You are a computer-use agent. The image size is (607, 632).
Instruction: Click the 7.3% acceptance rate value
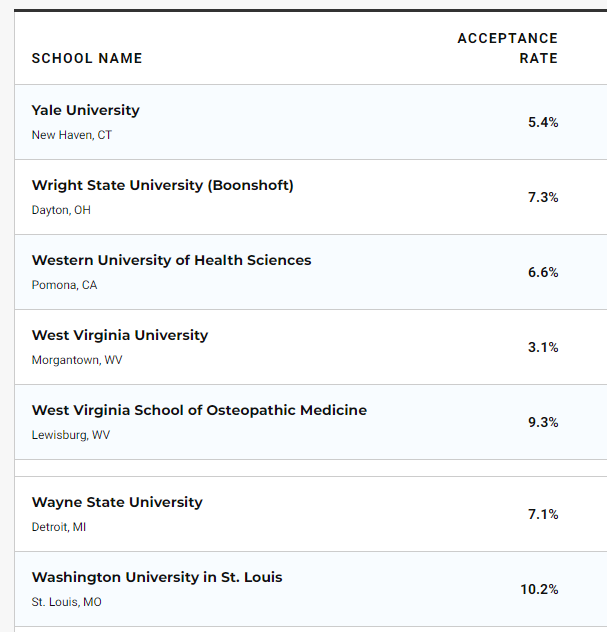(x=543, y=197)
